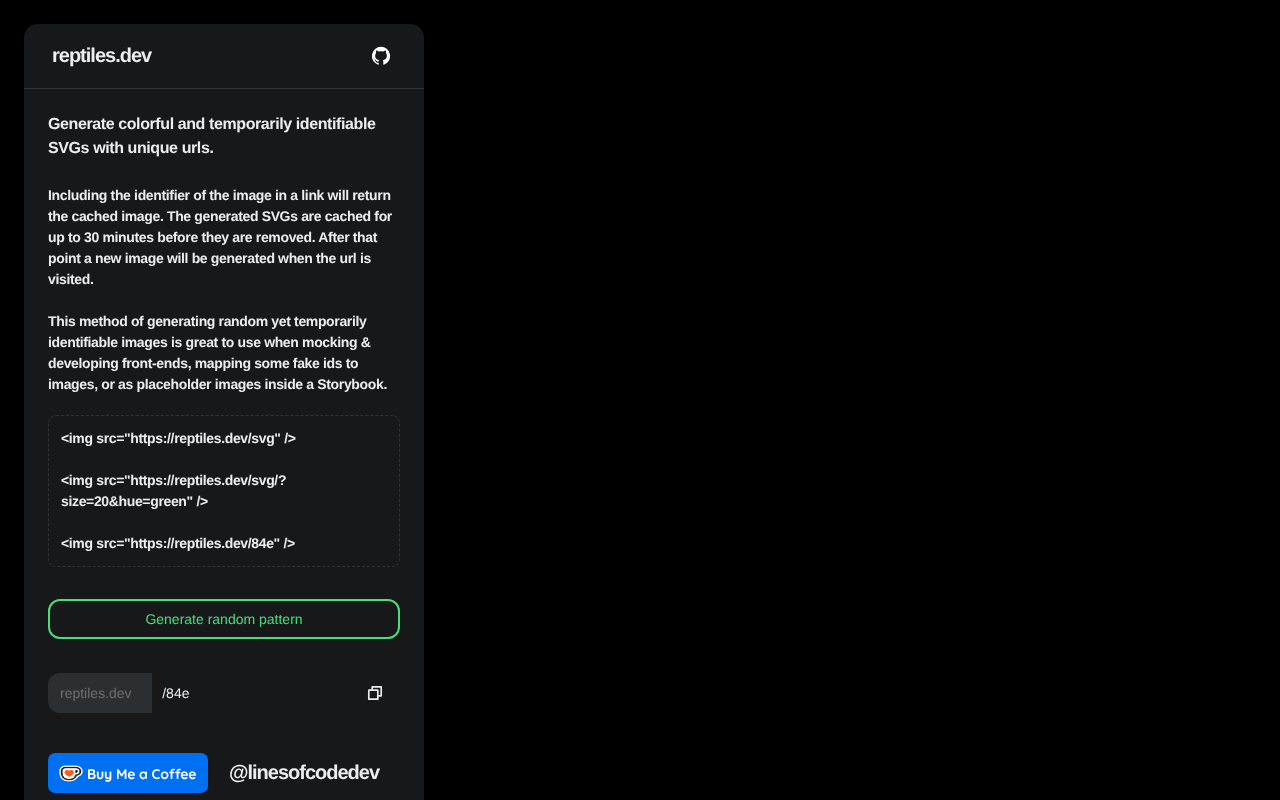Copy the generated URL with copy icon
The width and height of the screenshot is (1280, 800).
coord(375,693)
